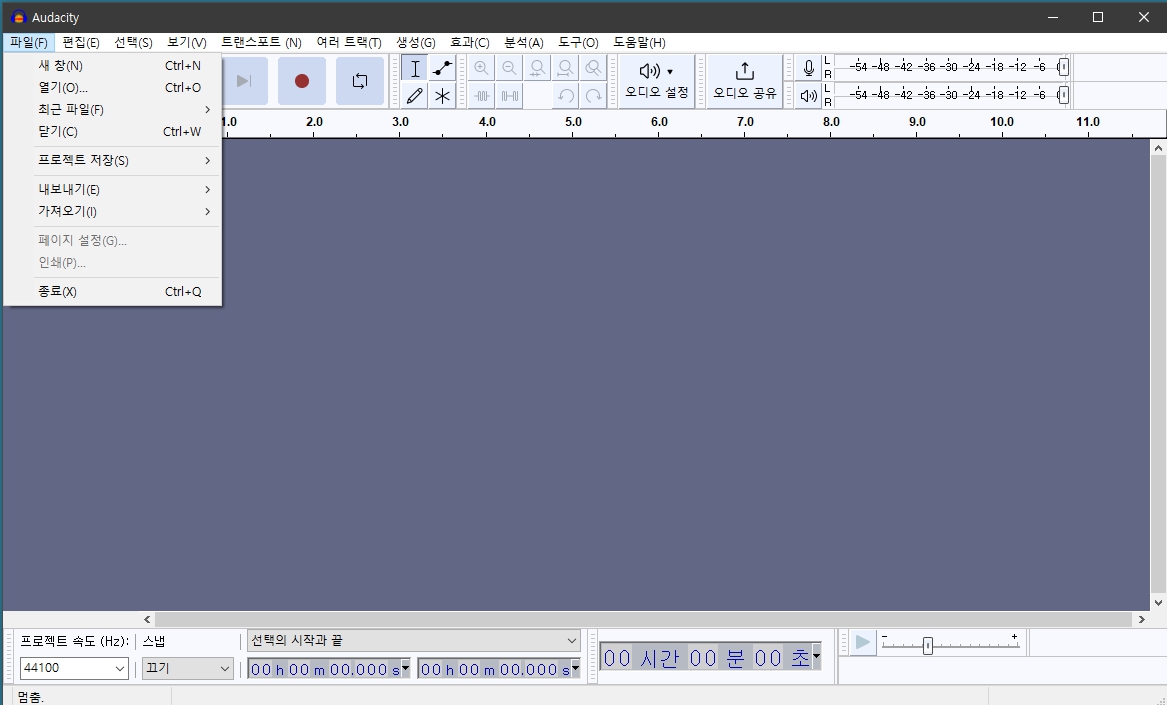Click the Play-at-speed green button
The width and height of the screenshot is (1167, 705).
click(x=863, y=642)
